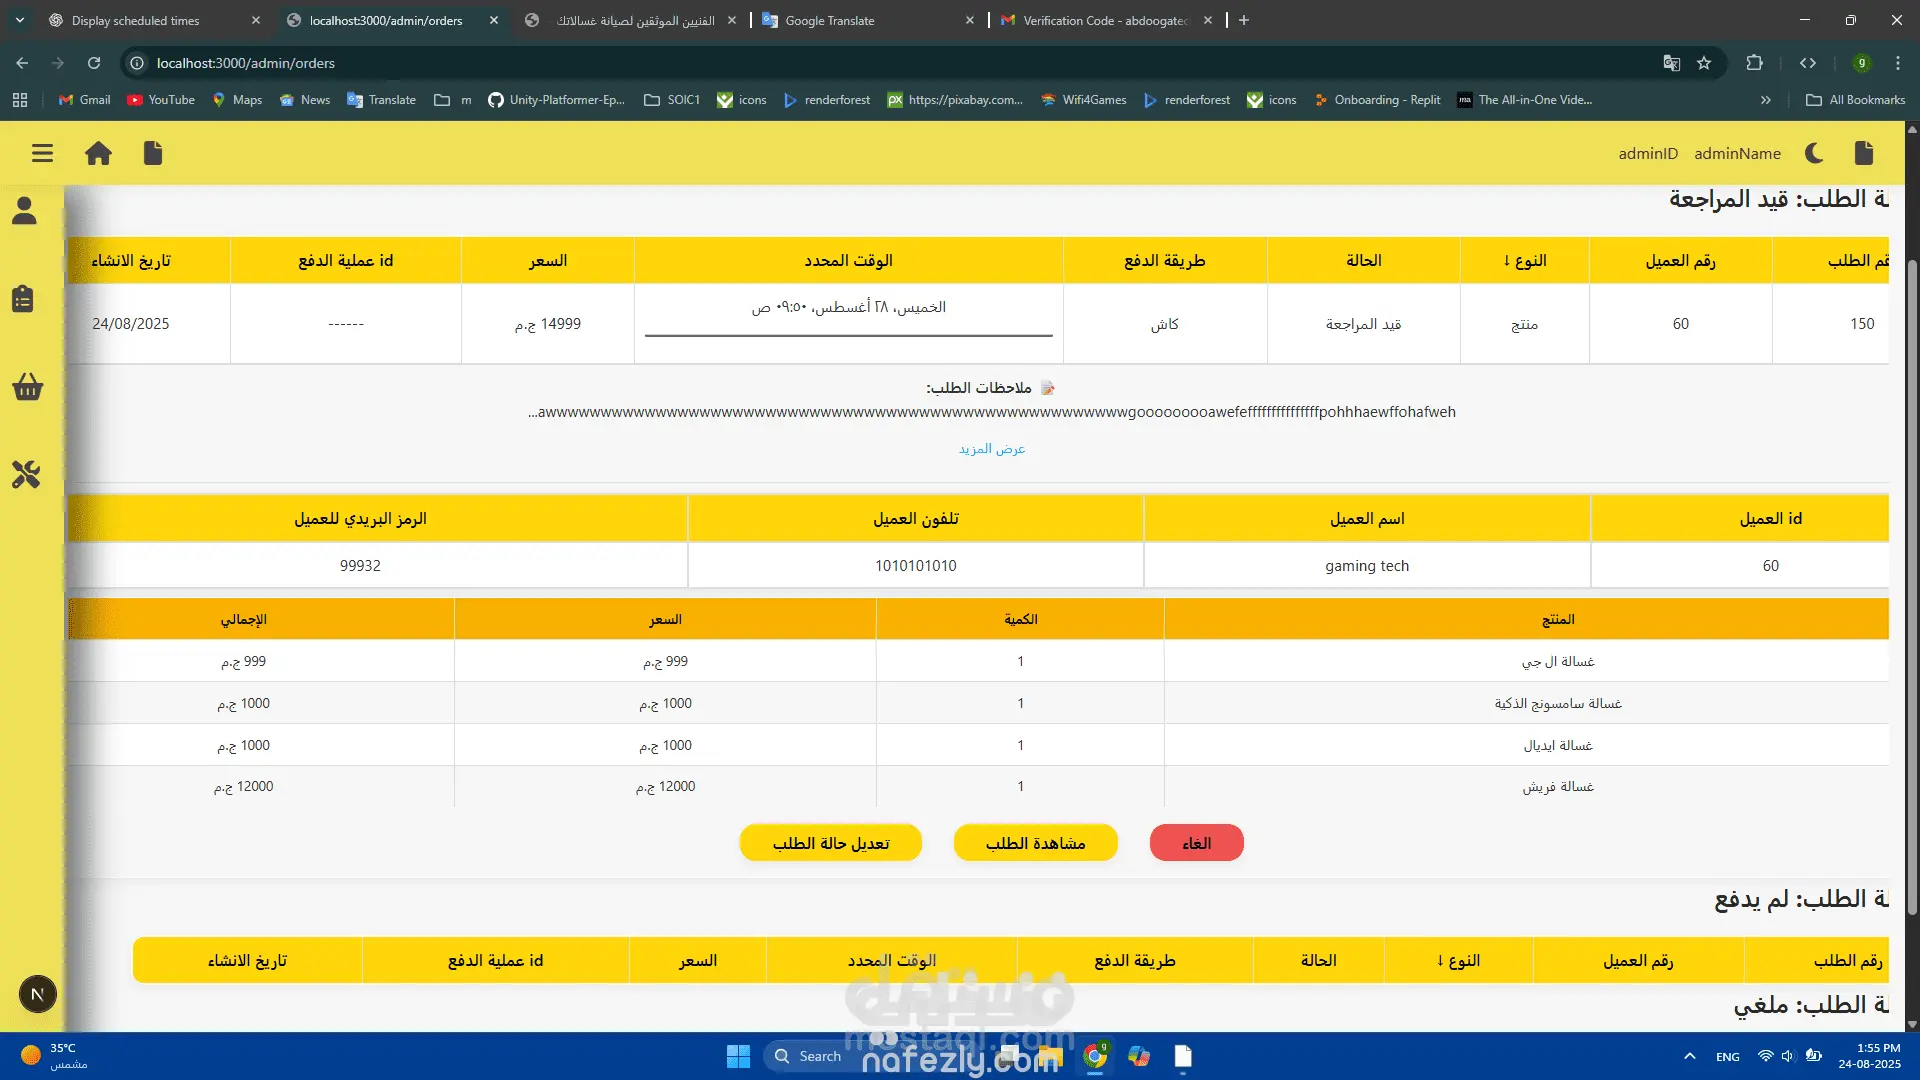Select product row غسالة سامسونج الذكية

click(x=978, y=703)
